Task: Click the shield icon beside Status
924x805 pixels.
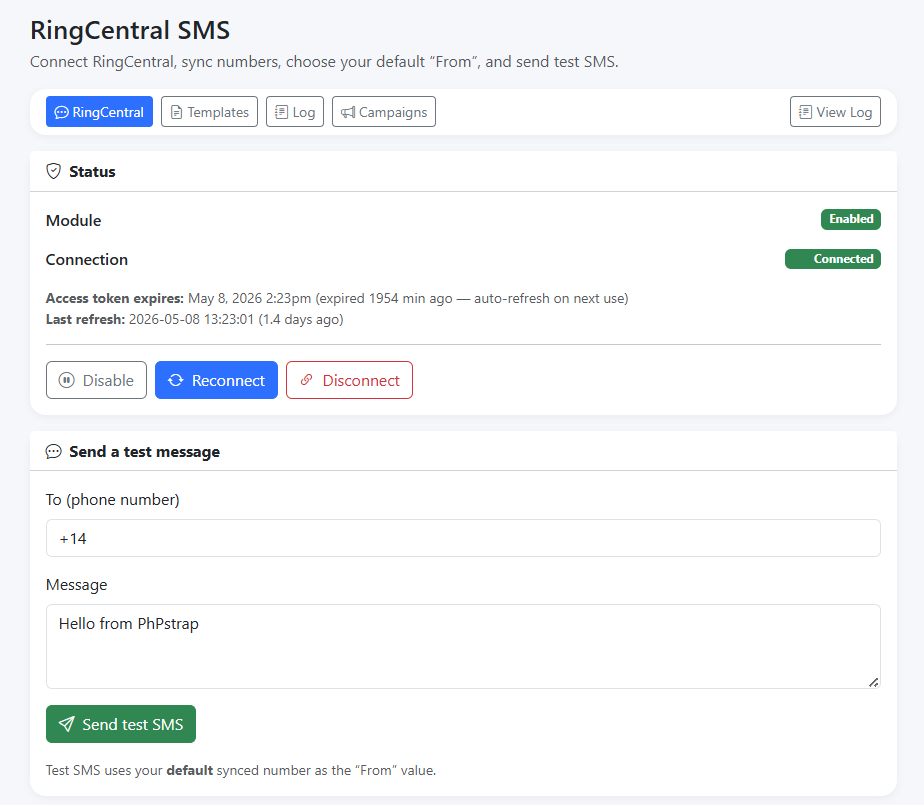Action: tap(54, 171)
